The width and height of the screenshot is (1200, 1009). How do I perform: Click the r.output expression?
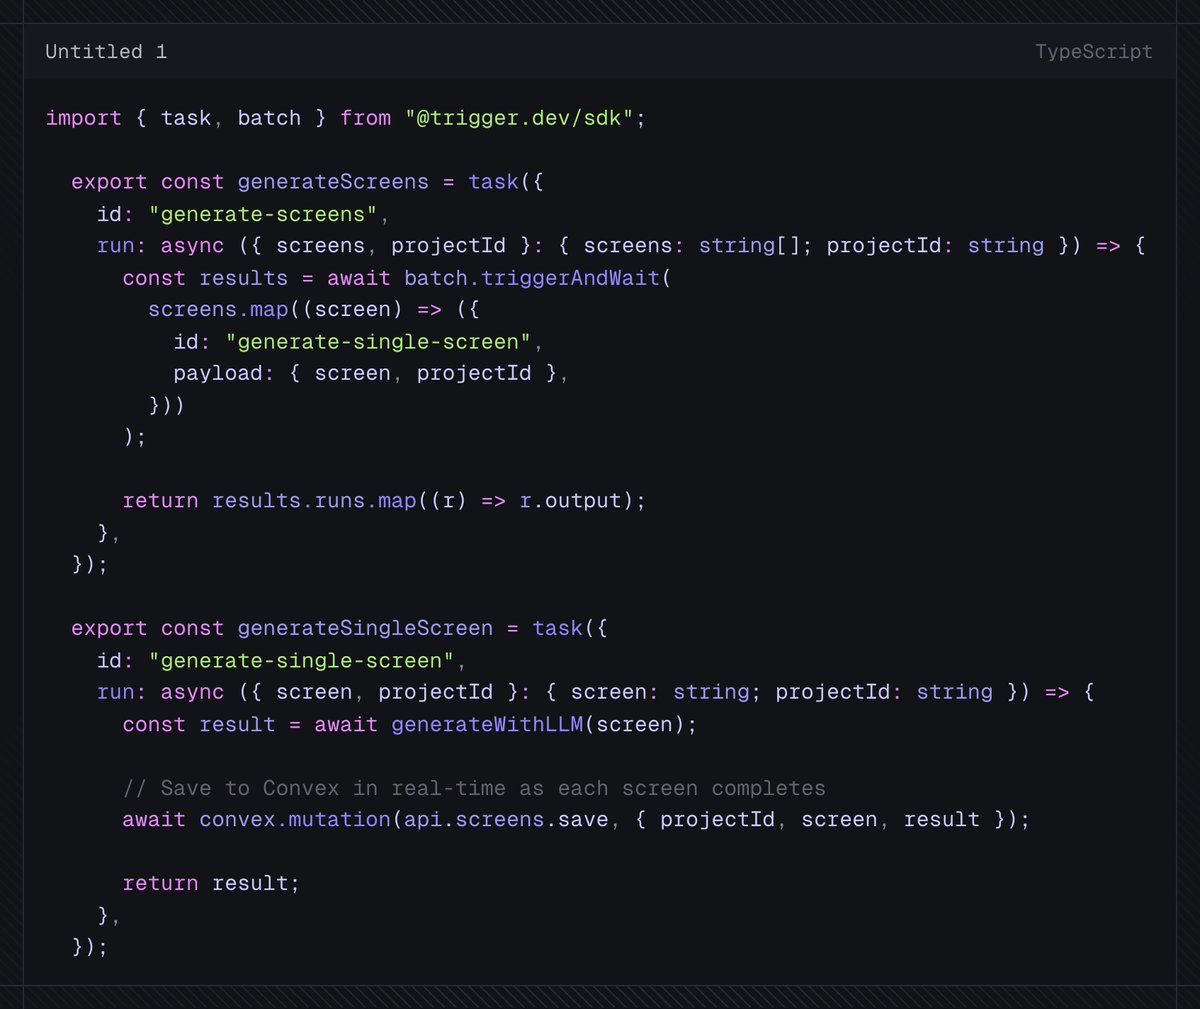click(x=570, y=501)
